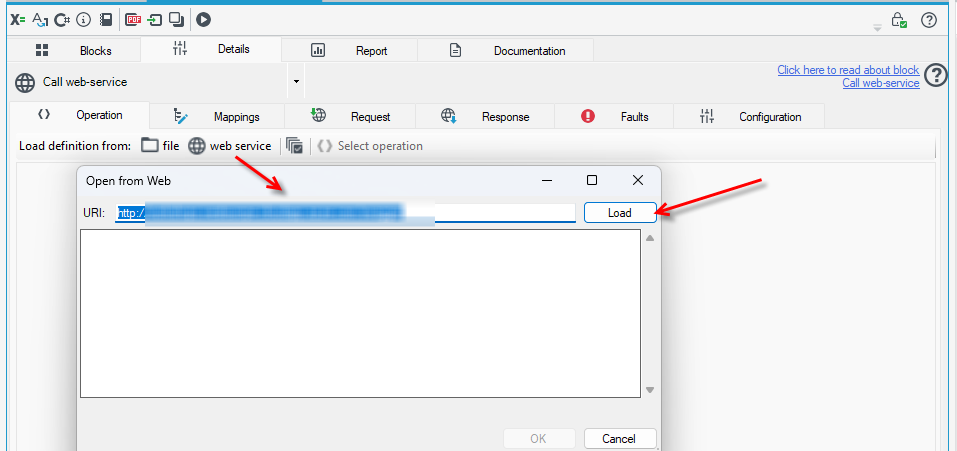
Task: Click the notebook toolbar icon
Action: click(x=106, y=20)
